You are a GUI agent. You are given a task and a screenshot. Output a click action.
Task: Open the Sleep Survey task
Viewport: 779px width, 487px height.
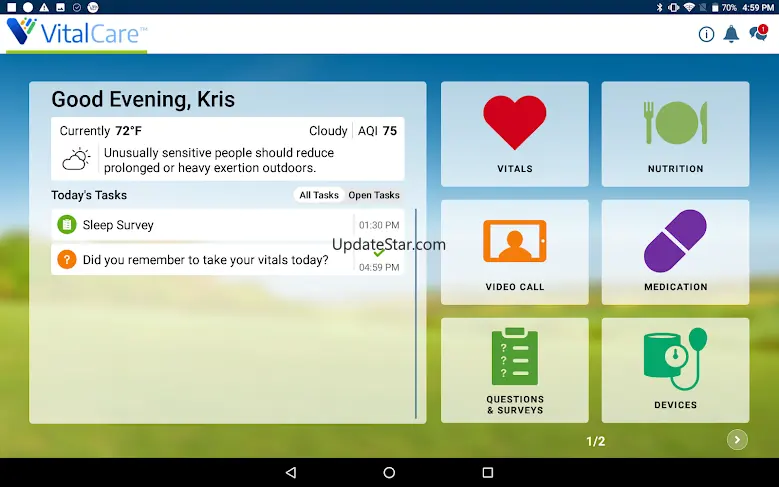click(x=200, y=225)
